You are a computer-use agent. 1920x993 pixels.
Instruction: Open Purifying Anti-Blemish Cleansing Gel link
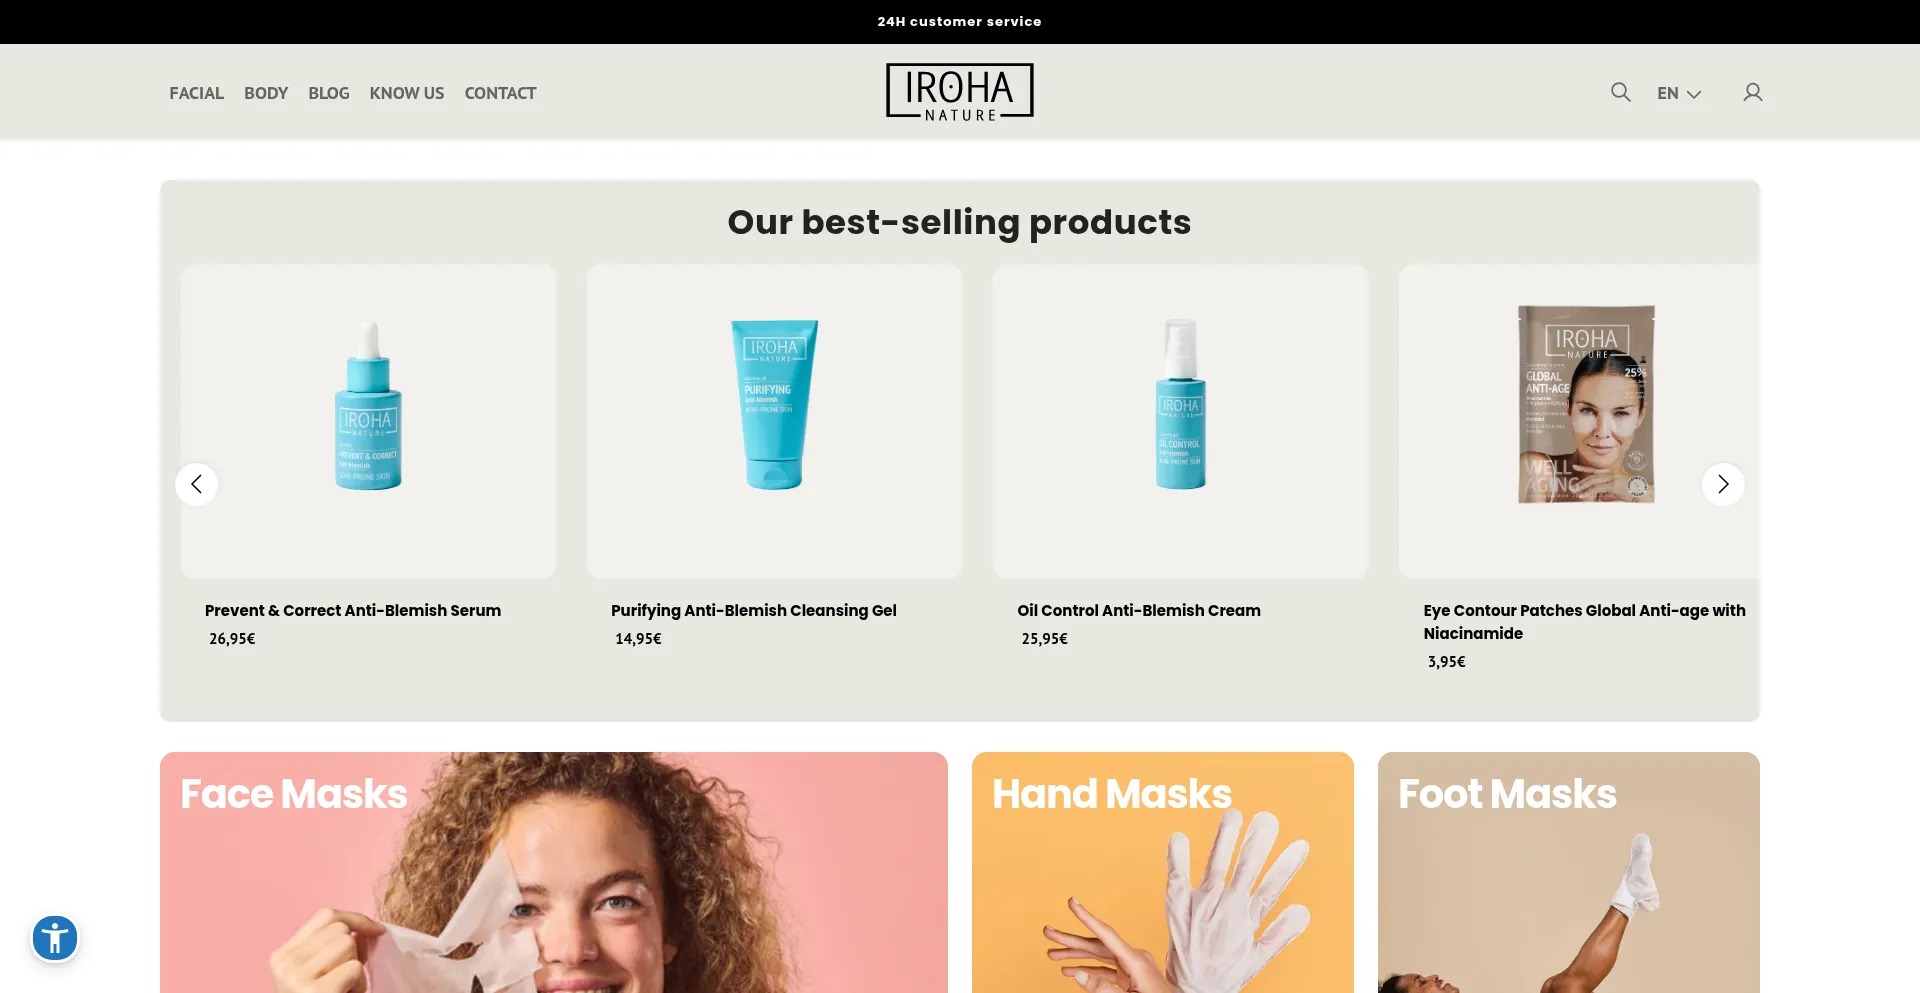pos(754,610)
